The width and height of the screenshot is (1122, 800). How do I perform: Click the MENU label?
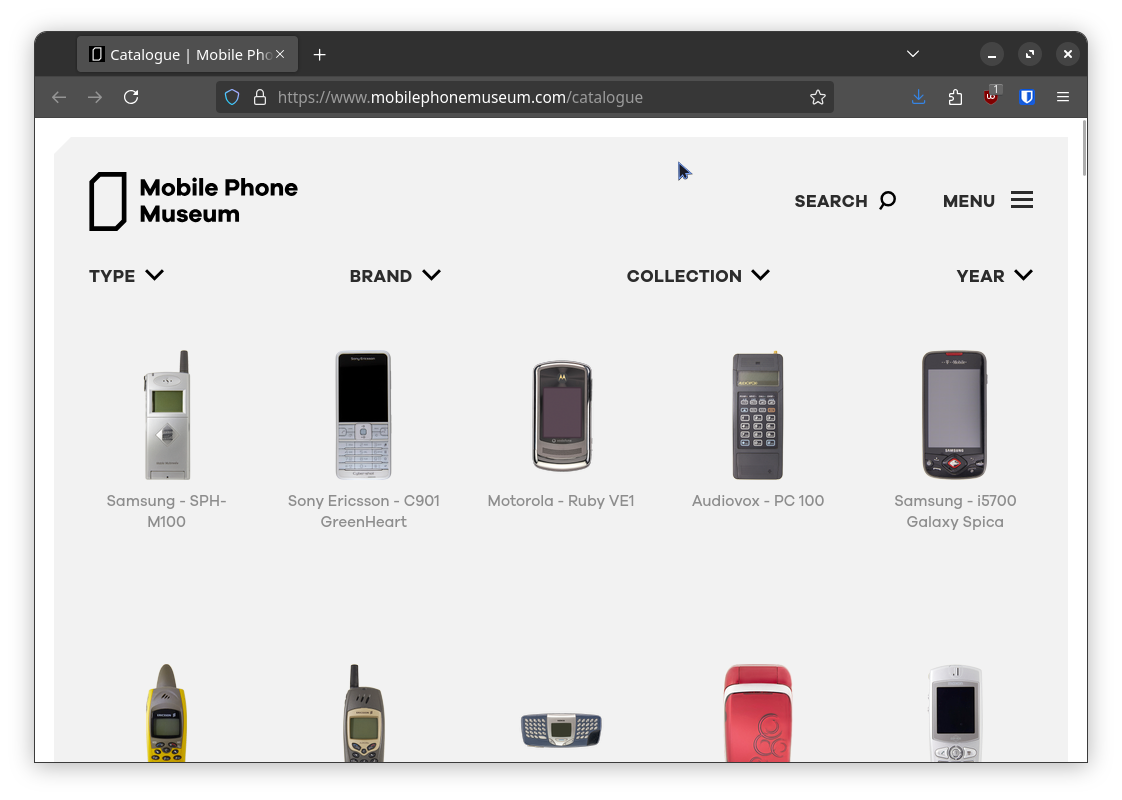[969, 201]
